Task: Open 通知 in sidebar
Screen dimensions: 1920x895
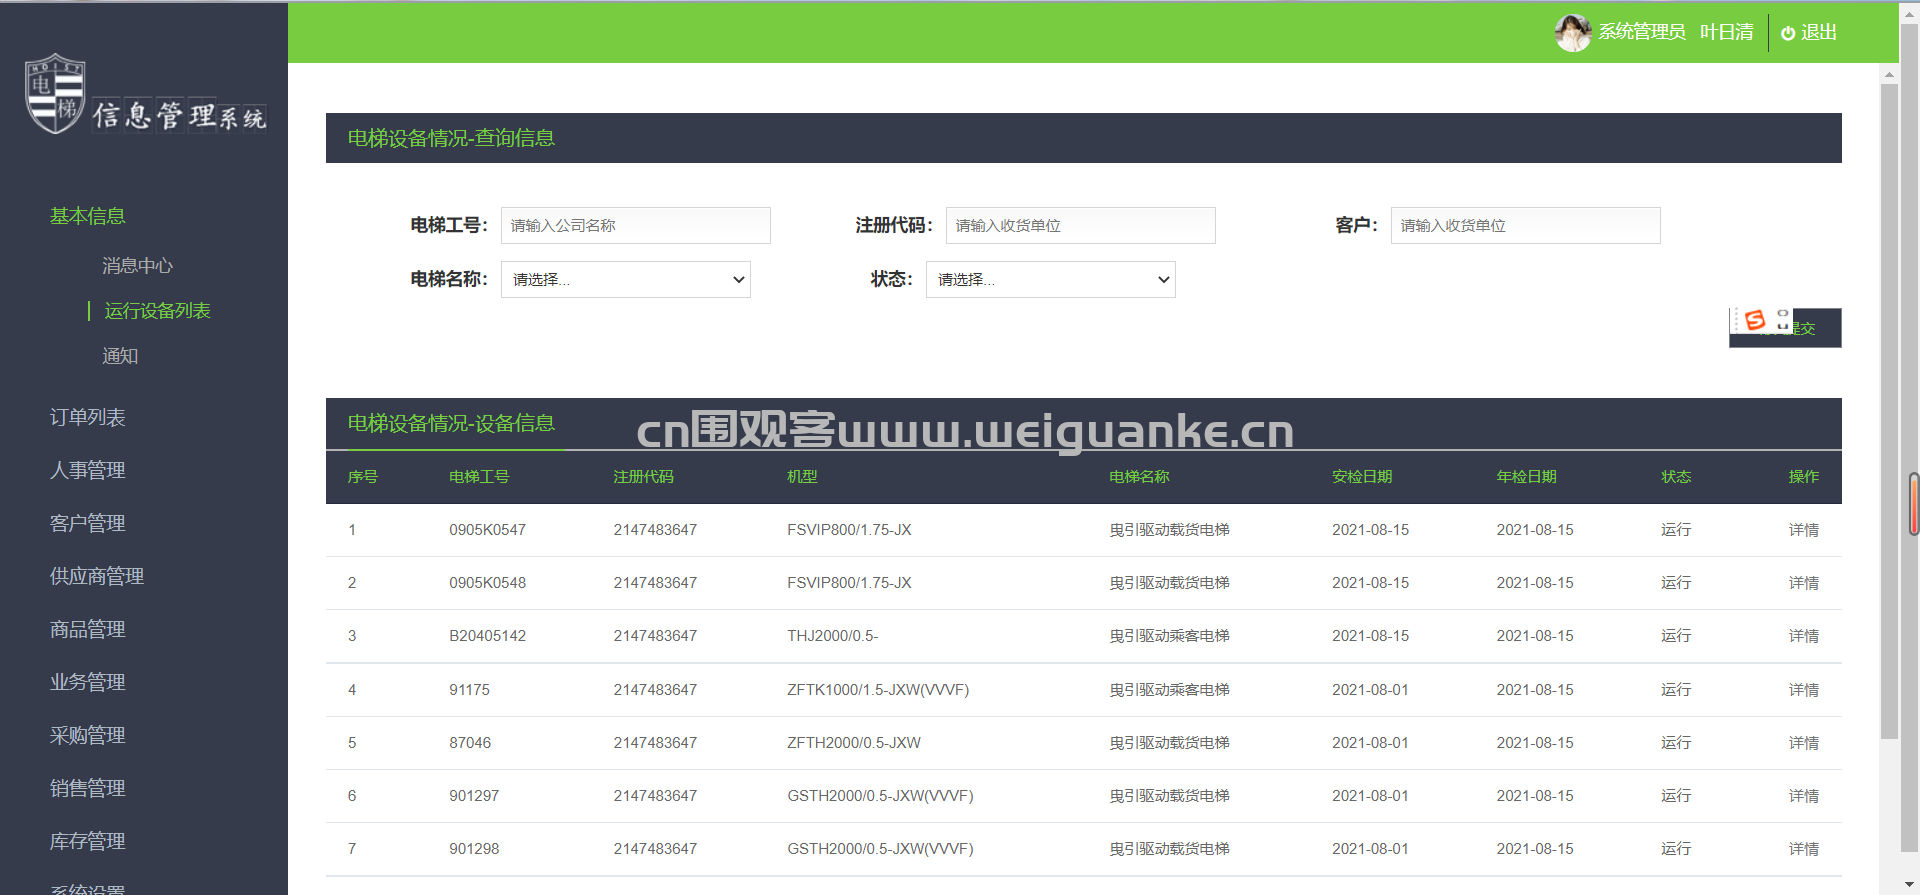Action: [x=120, y=356]
